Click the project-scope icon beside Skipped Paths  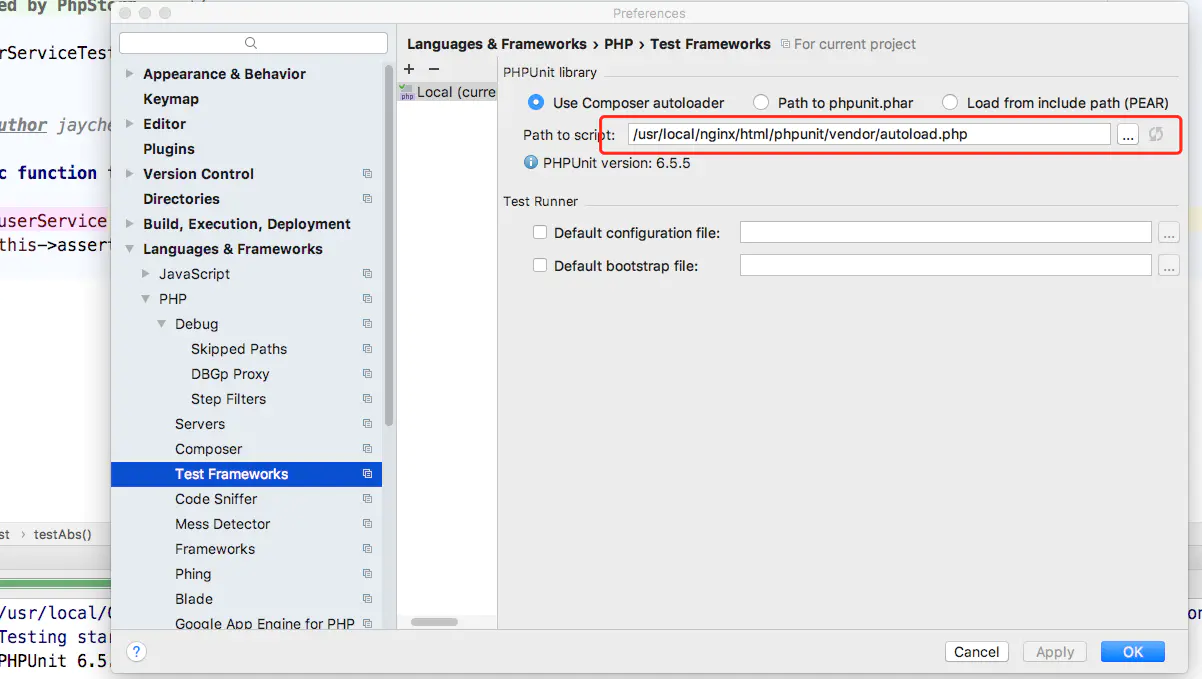[367, 349]
